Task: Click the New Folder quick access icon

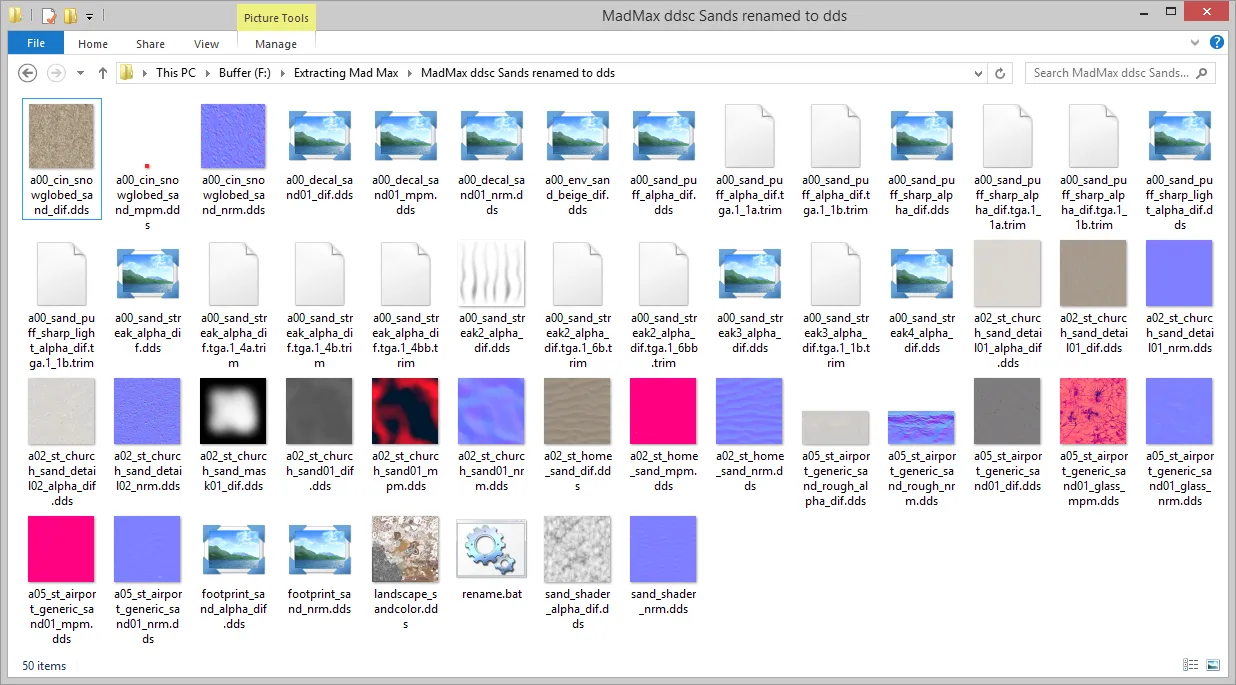Action: [70, 16]
